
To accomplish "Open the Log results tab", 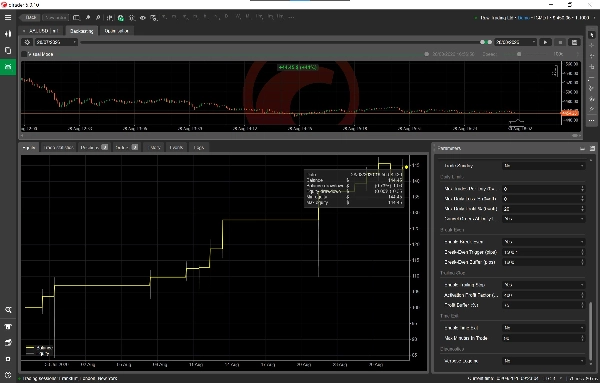I will click(x=199, y=147).
